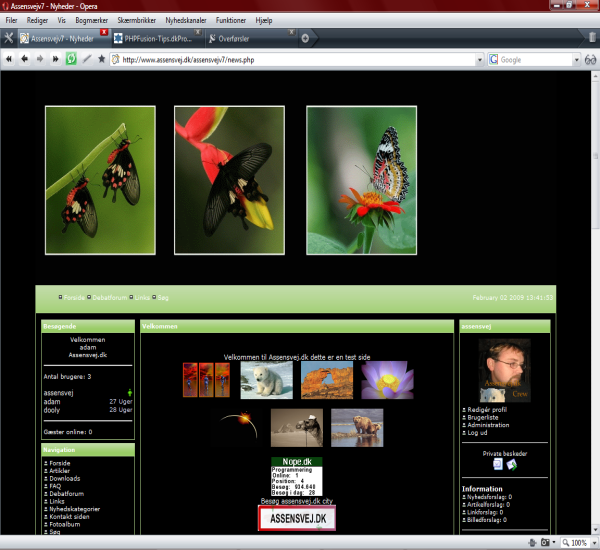Image resolution: width=600 pixels, height=550 pixels.
Task: Open closed tabs trash can icon
Action: [x=592, y=38]
